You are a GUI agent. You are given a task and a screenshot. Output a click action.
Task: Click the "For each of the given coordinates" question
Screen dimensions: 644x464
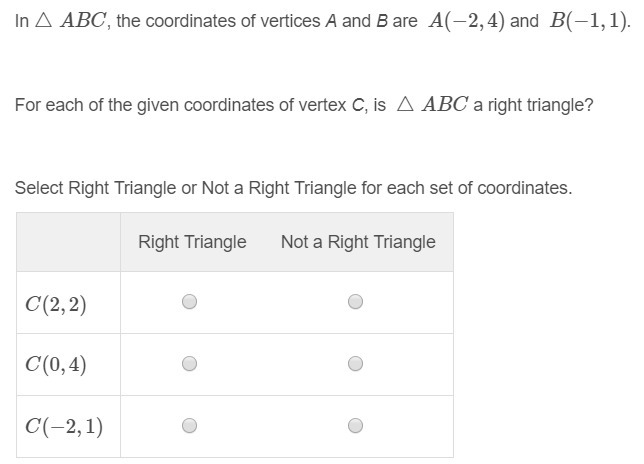click(x=200, y=104)
